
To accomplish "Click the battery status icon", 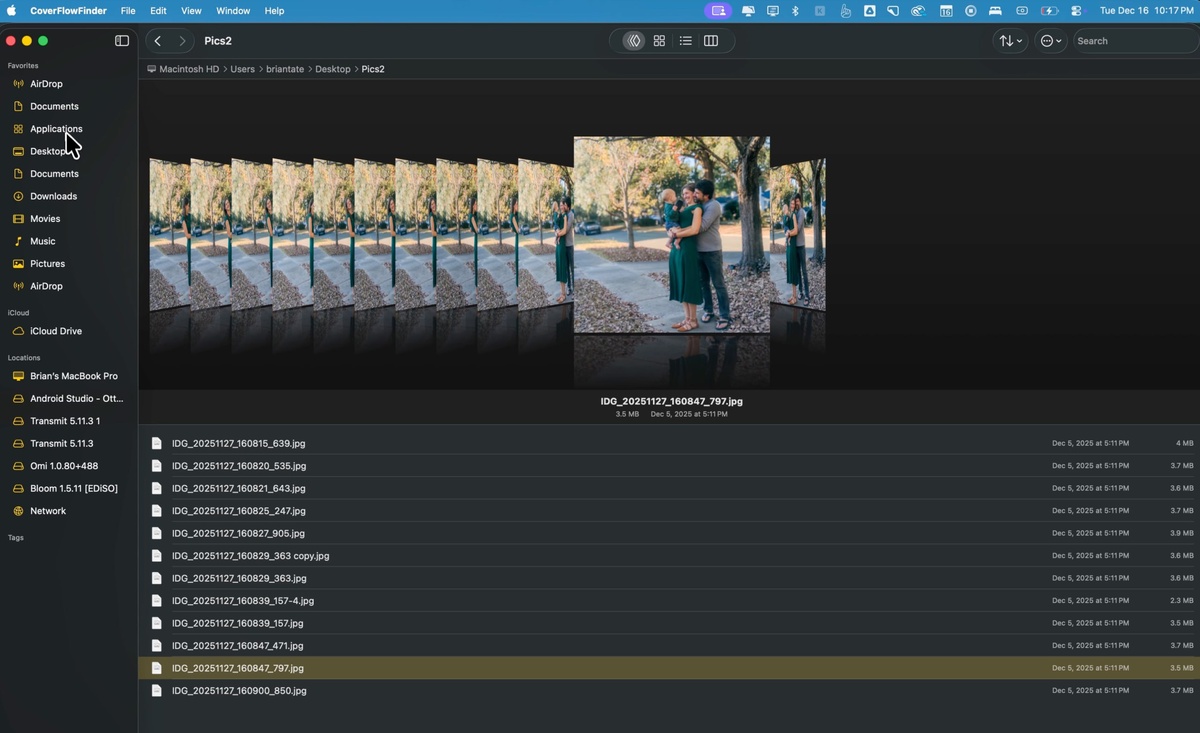I will pos(1049,11).
